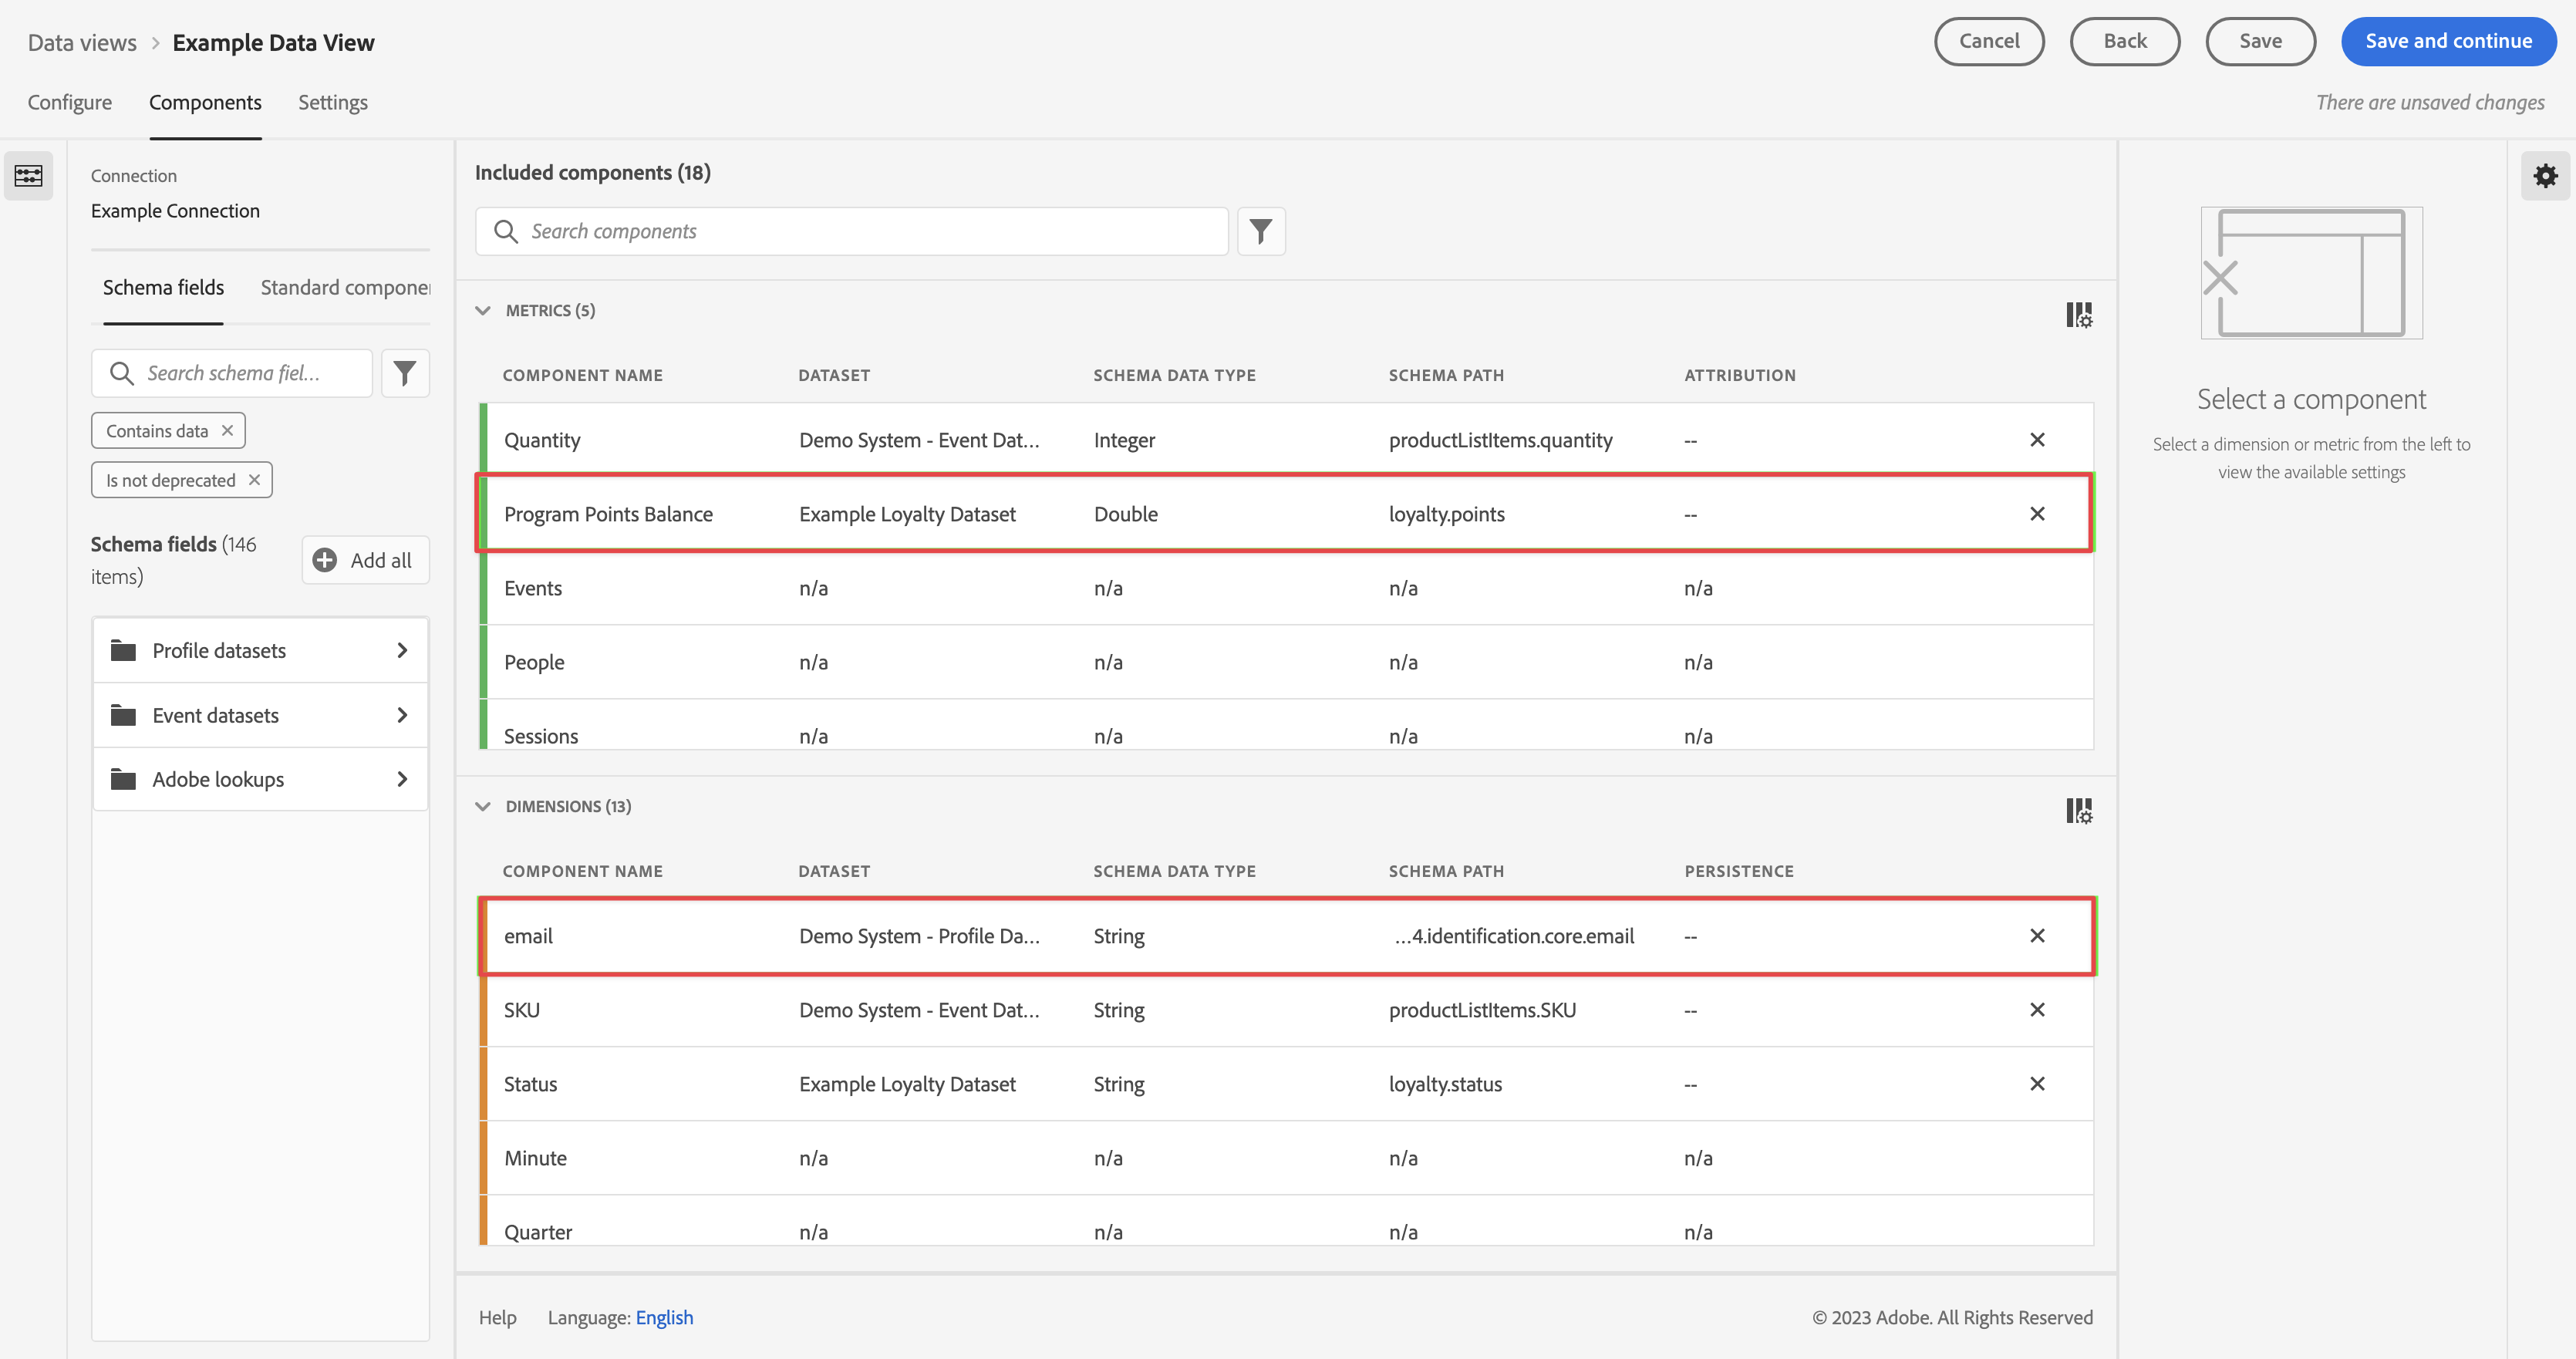The width and height of the screenshot is (2576, 1359).
Task: Remove the email dimension with X icon
Action: (2037, 936)
